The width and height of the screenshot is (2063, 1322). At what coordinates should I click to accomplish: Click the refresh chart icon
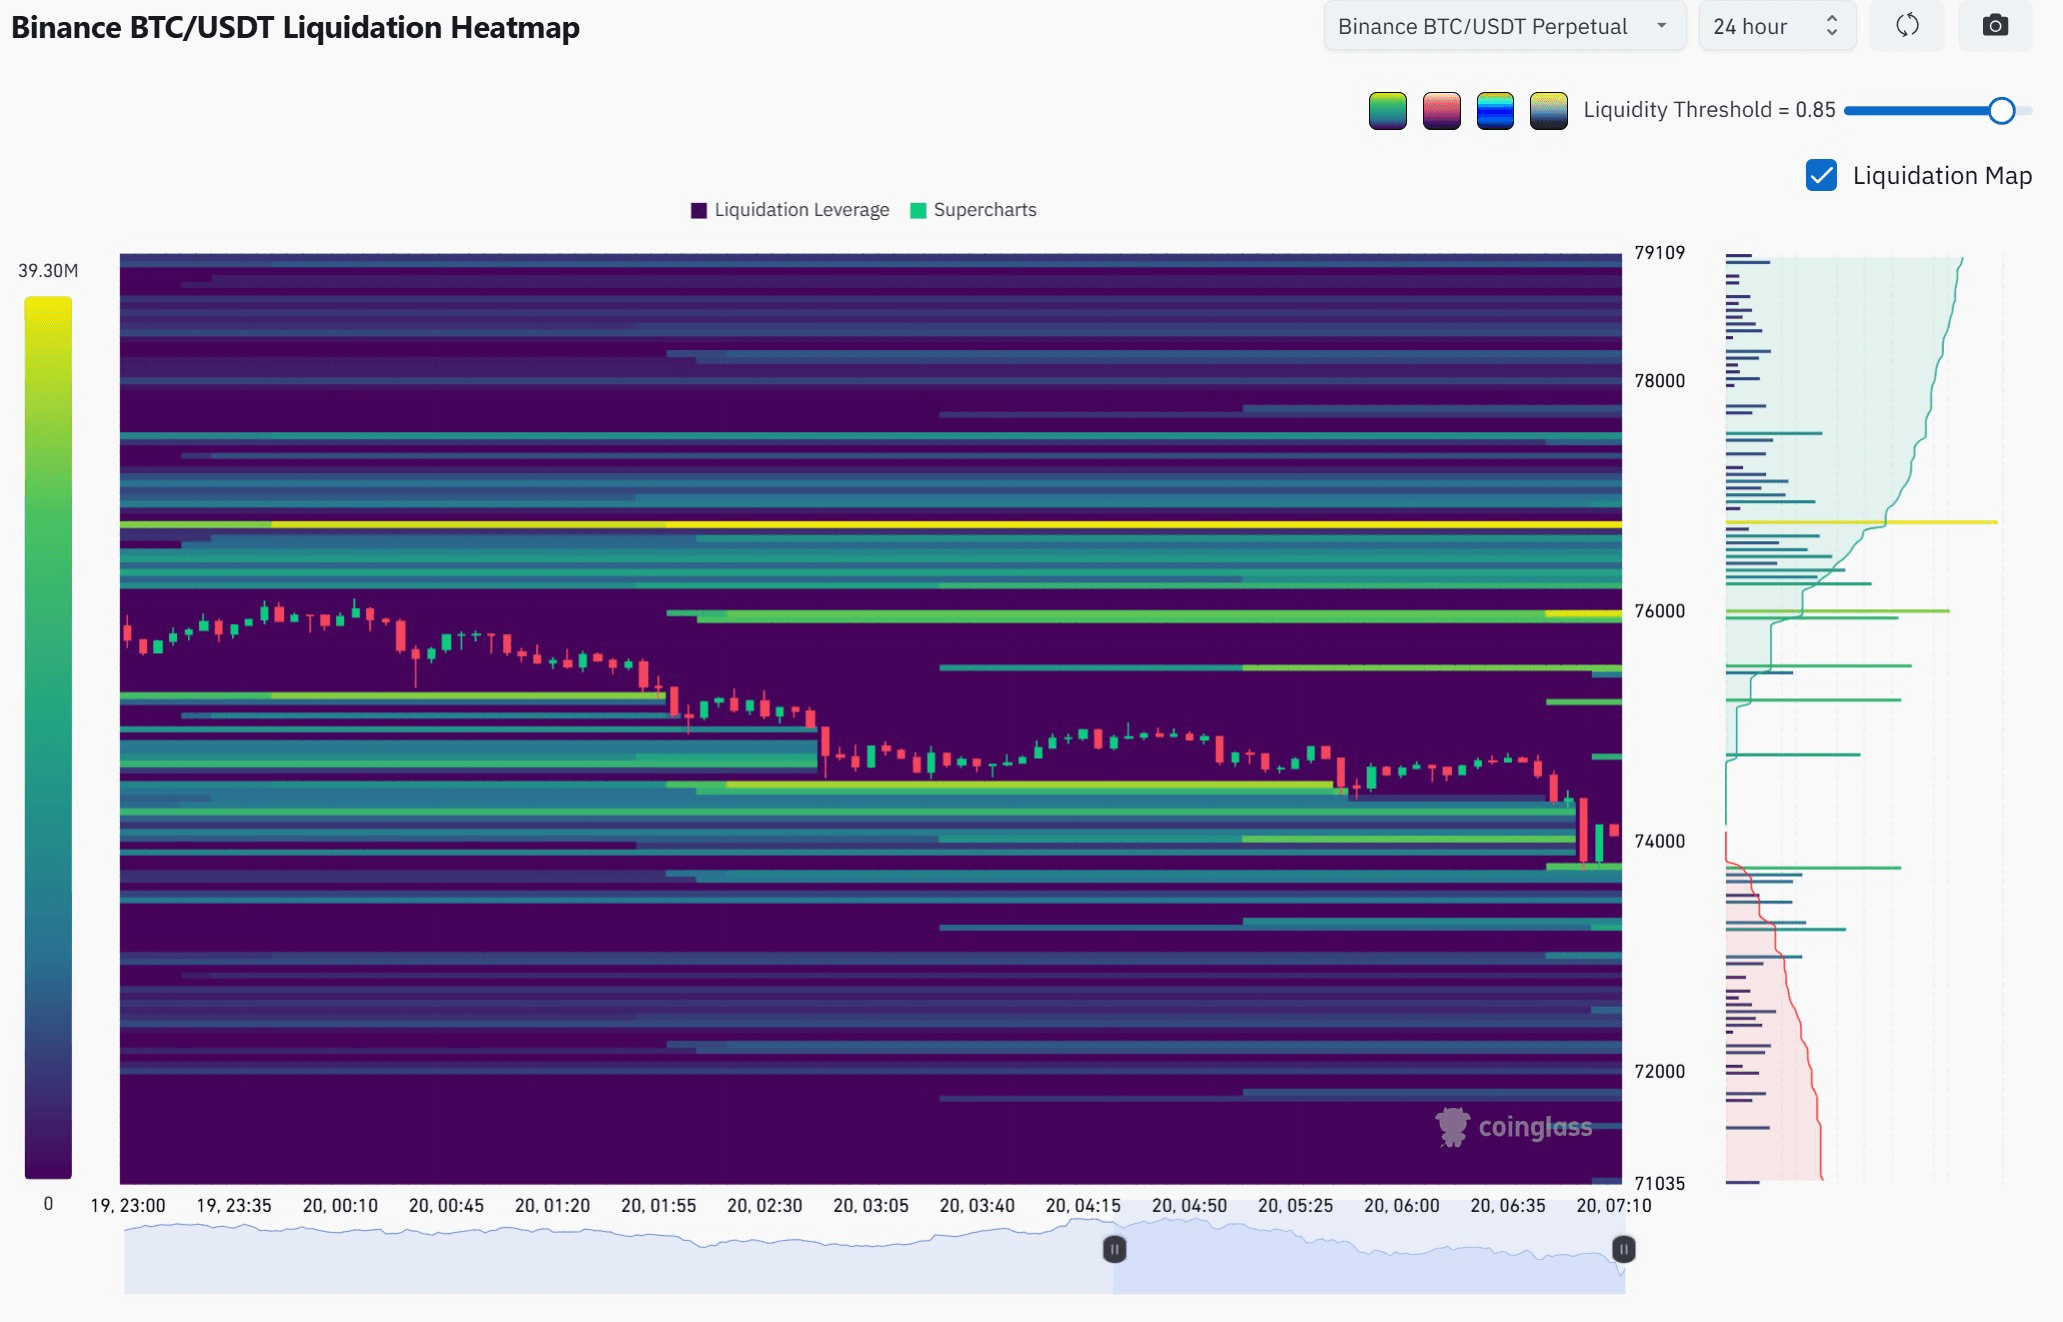1907,26
